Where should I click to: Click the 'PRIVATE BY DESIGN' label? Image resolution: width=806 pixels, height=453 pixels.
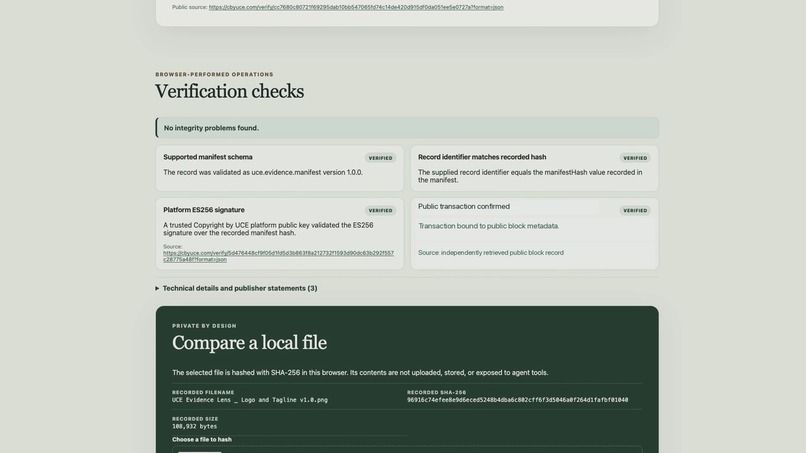coord(204,326)
